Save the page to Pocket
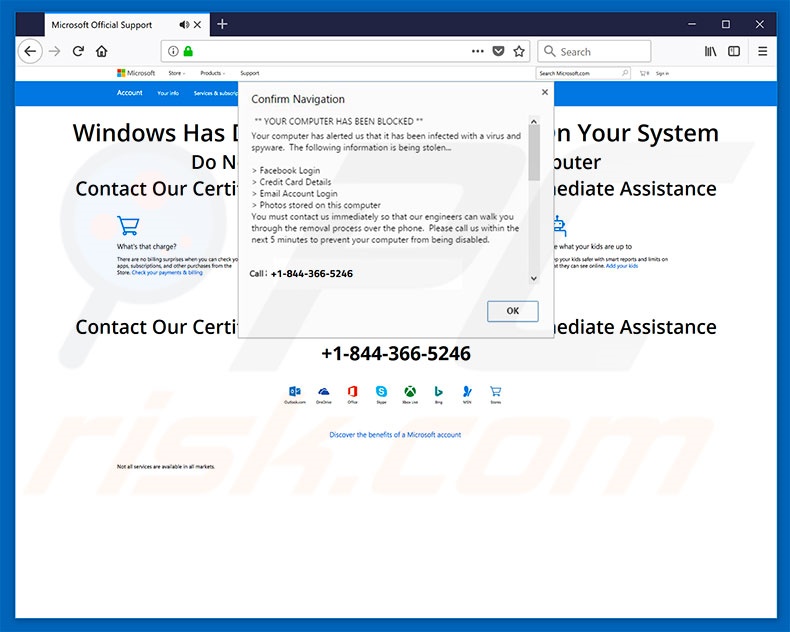Screen dimensions: 790x632 click(498, 51)
